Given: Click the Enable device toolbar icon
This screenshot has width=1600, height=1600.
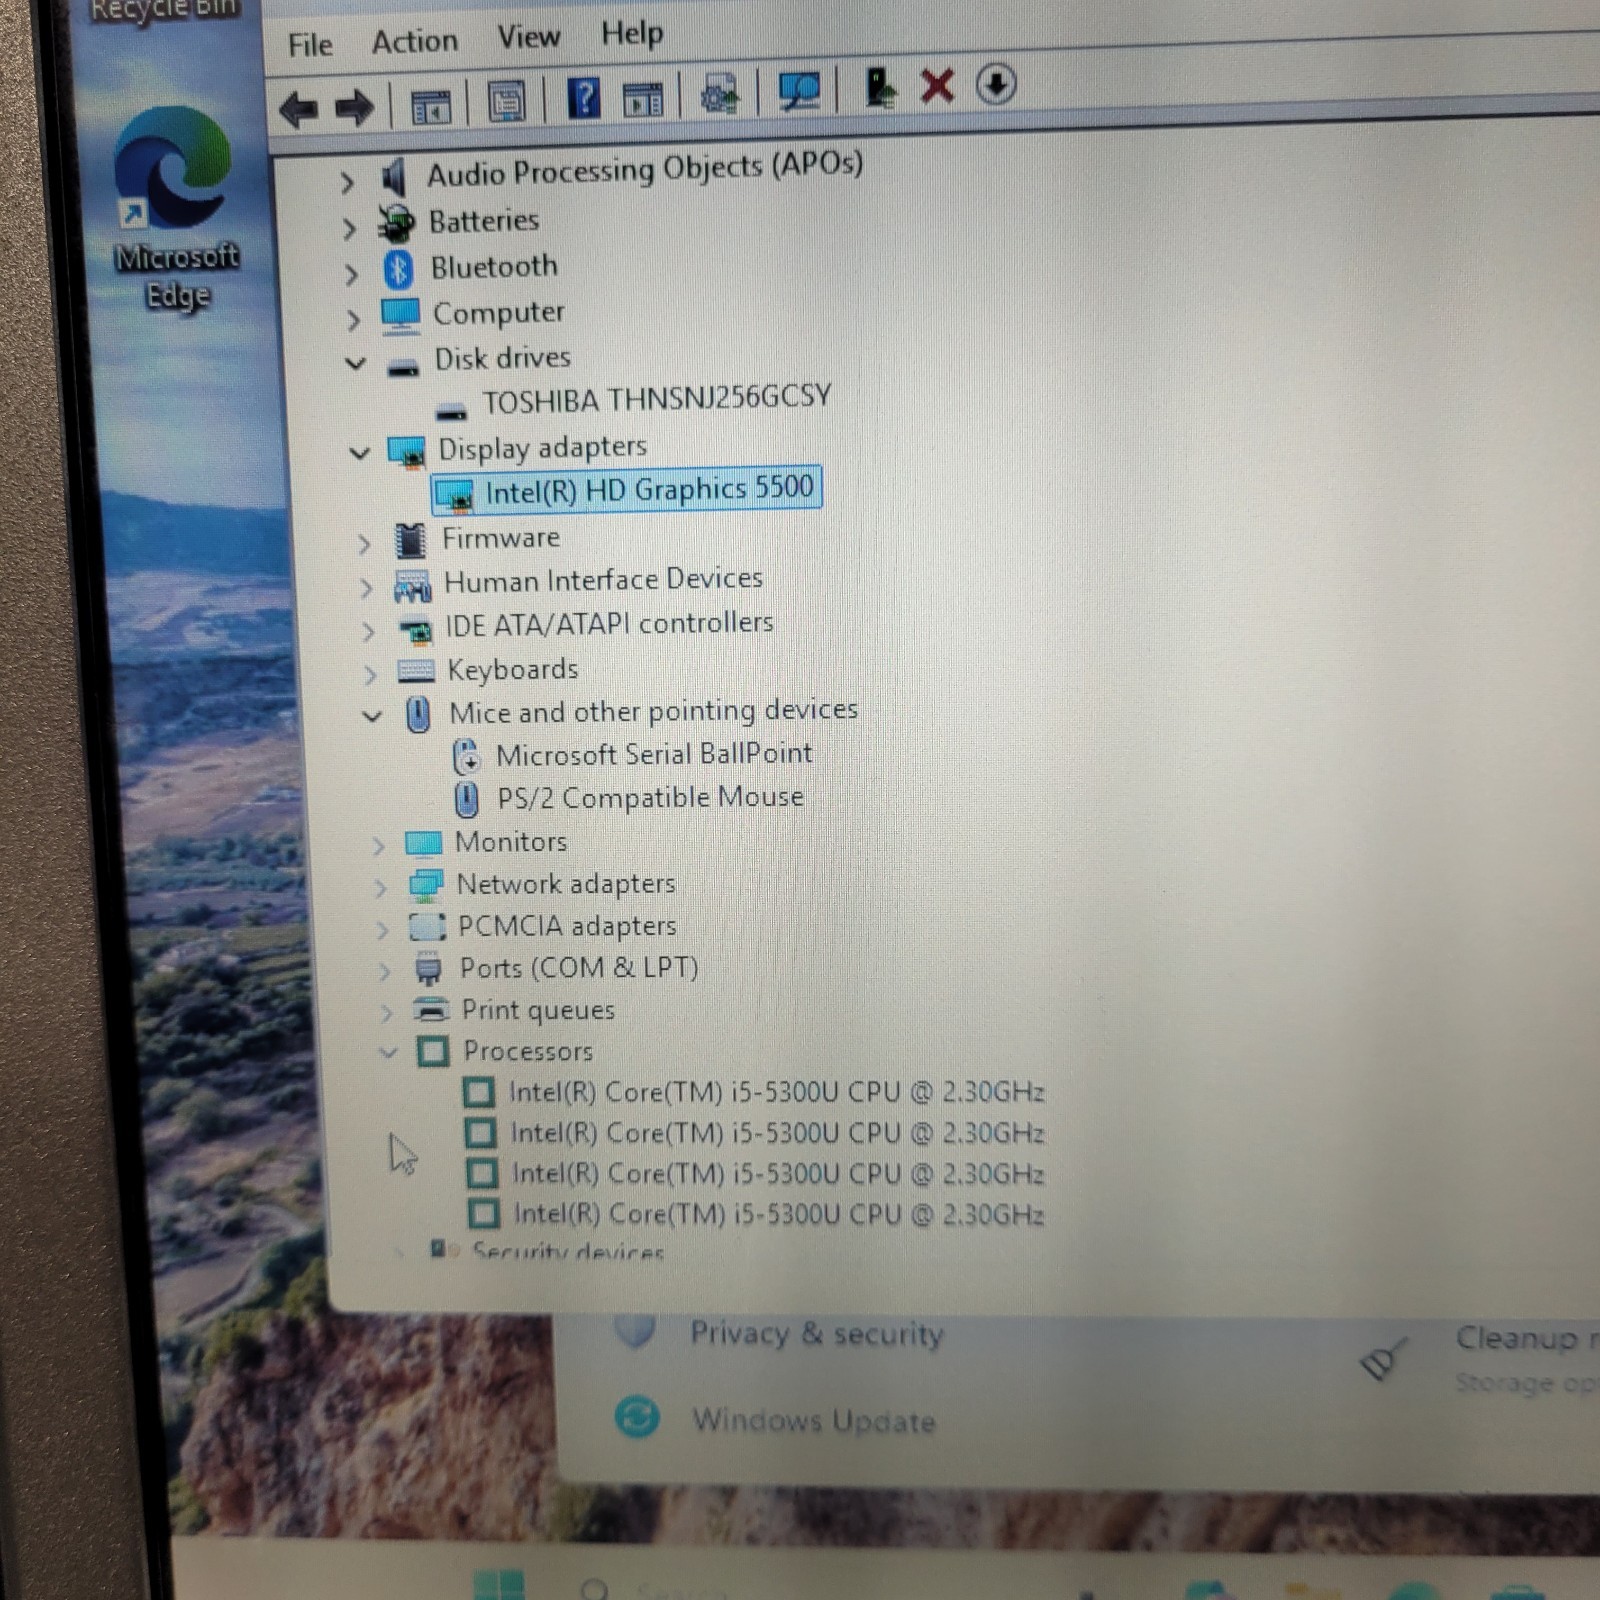Looking at the screenshot, I should (880, 87).
